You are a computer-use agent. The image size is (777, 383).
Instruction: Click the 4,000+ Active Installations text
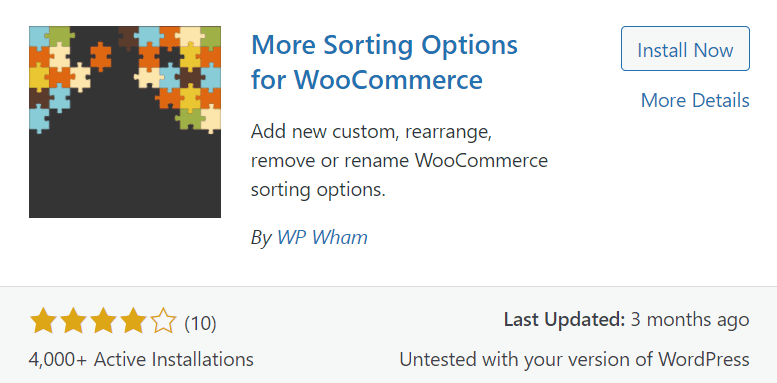tap(141, 359)
